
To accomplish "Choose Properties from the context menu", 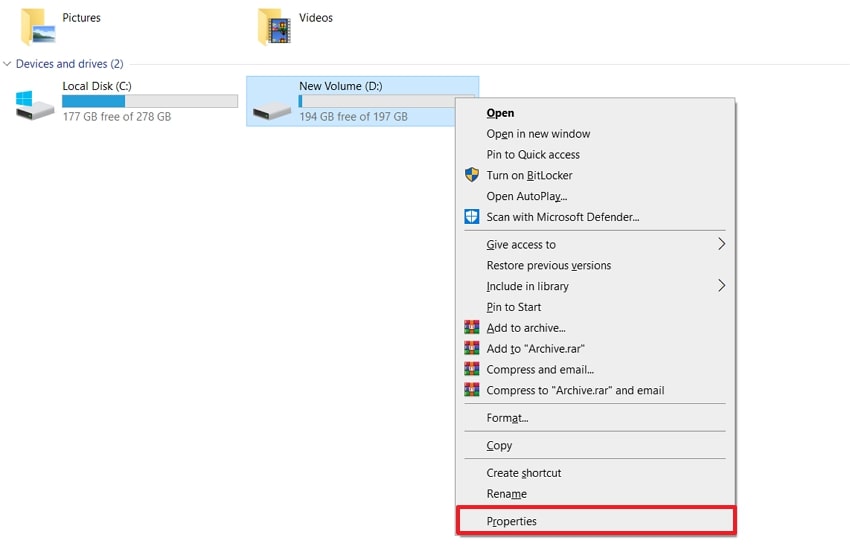I will click(x=512, y=521).
